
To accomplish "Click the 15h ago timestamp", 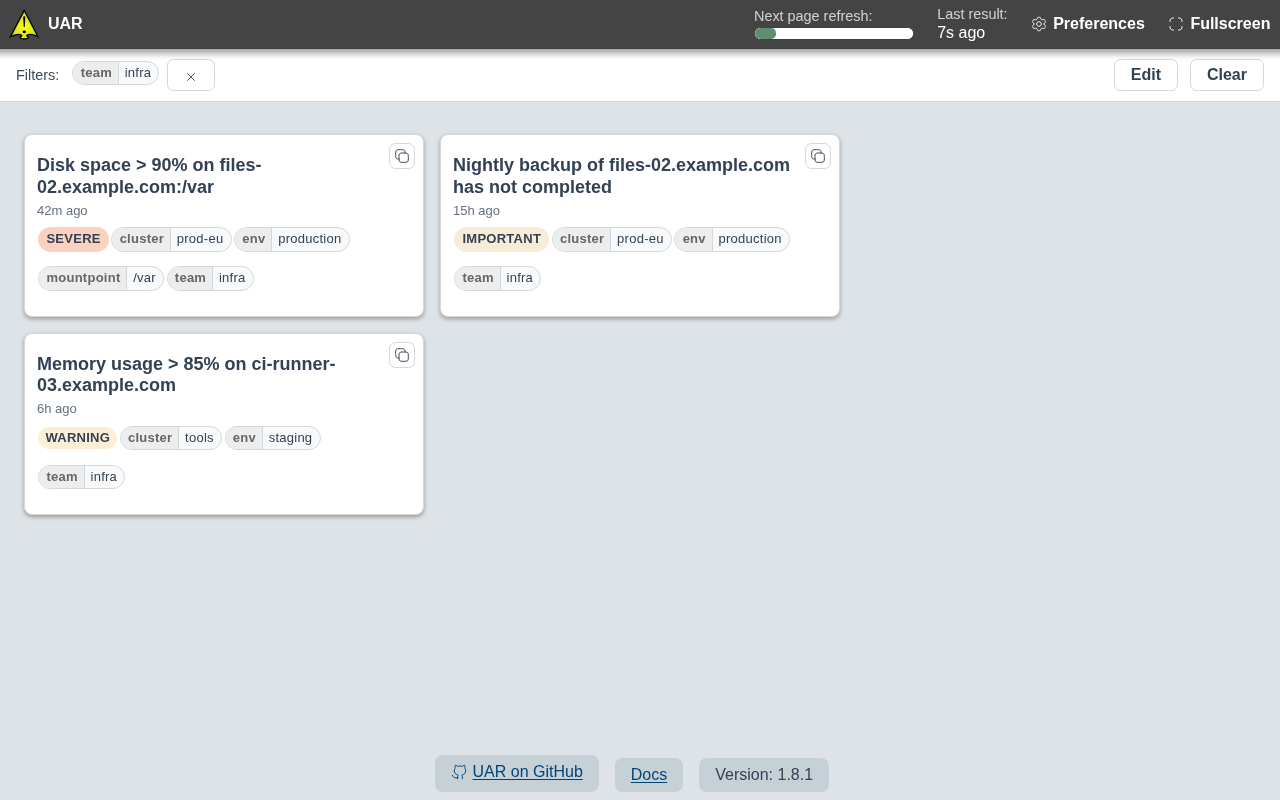I will (476, 211).
